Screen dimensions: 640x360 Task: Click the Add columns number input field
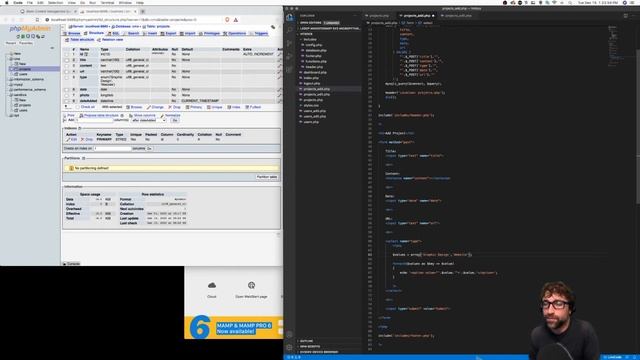click(x=94, y=120)
